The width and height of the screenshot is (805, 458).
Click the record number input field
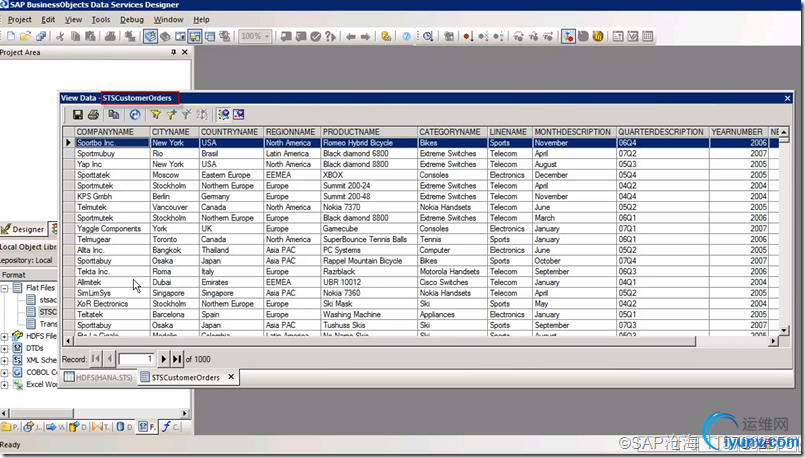[x=136, y=358]
